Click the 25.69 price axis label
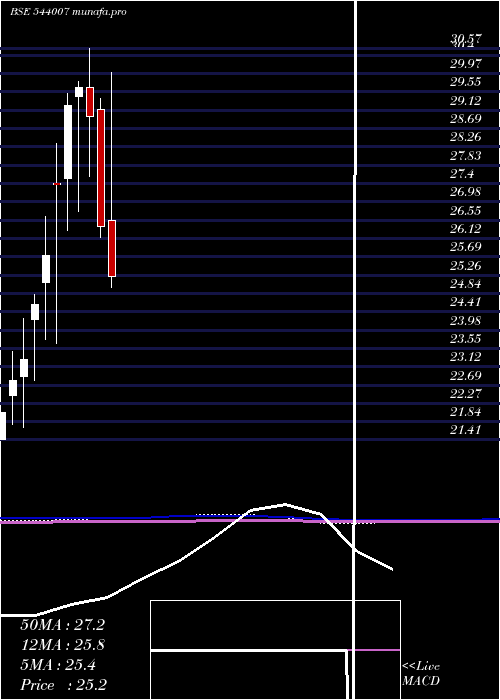This screenshot has height=700, width=500. (x=466, y=247)
